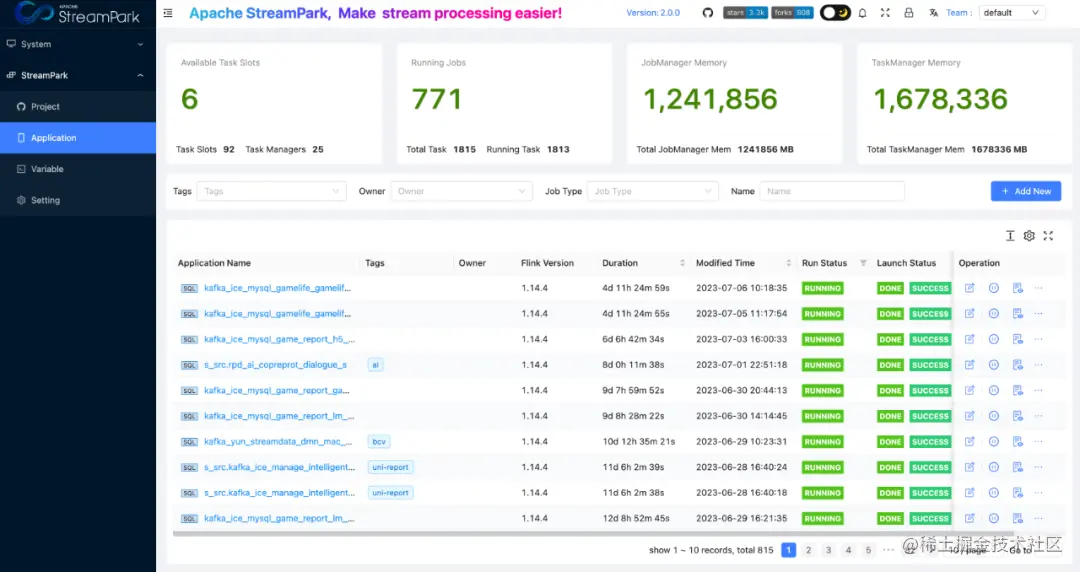Screen dimensions: 1080x572
Task: Expand table to fullscreen icon
Action: (1048, 236)
